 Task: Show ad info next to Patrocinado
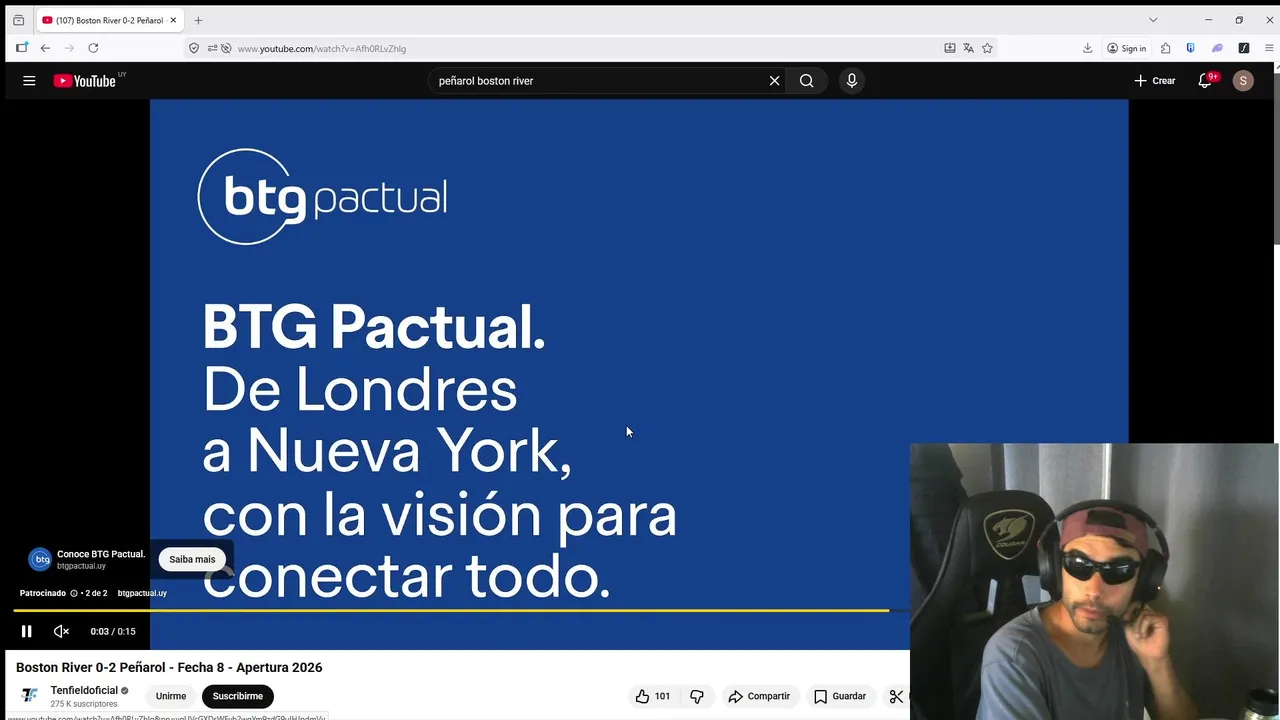click(74, 593)
